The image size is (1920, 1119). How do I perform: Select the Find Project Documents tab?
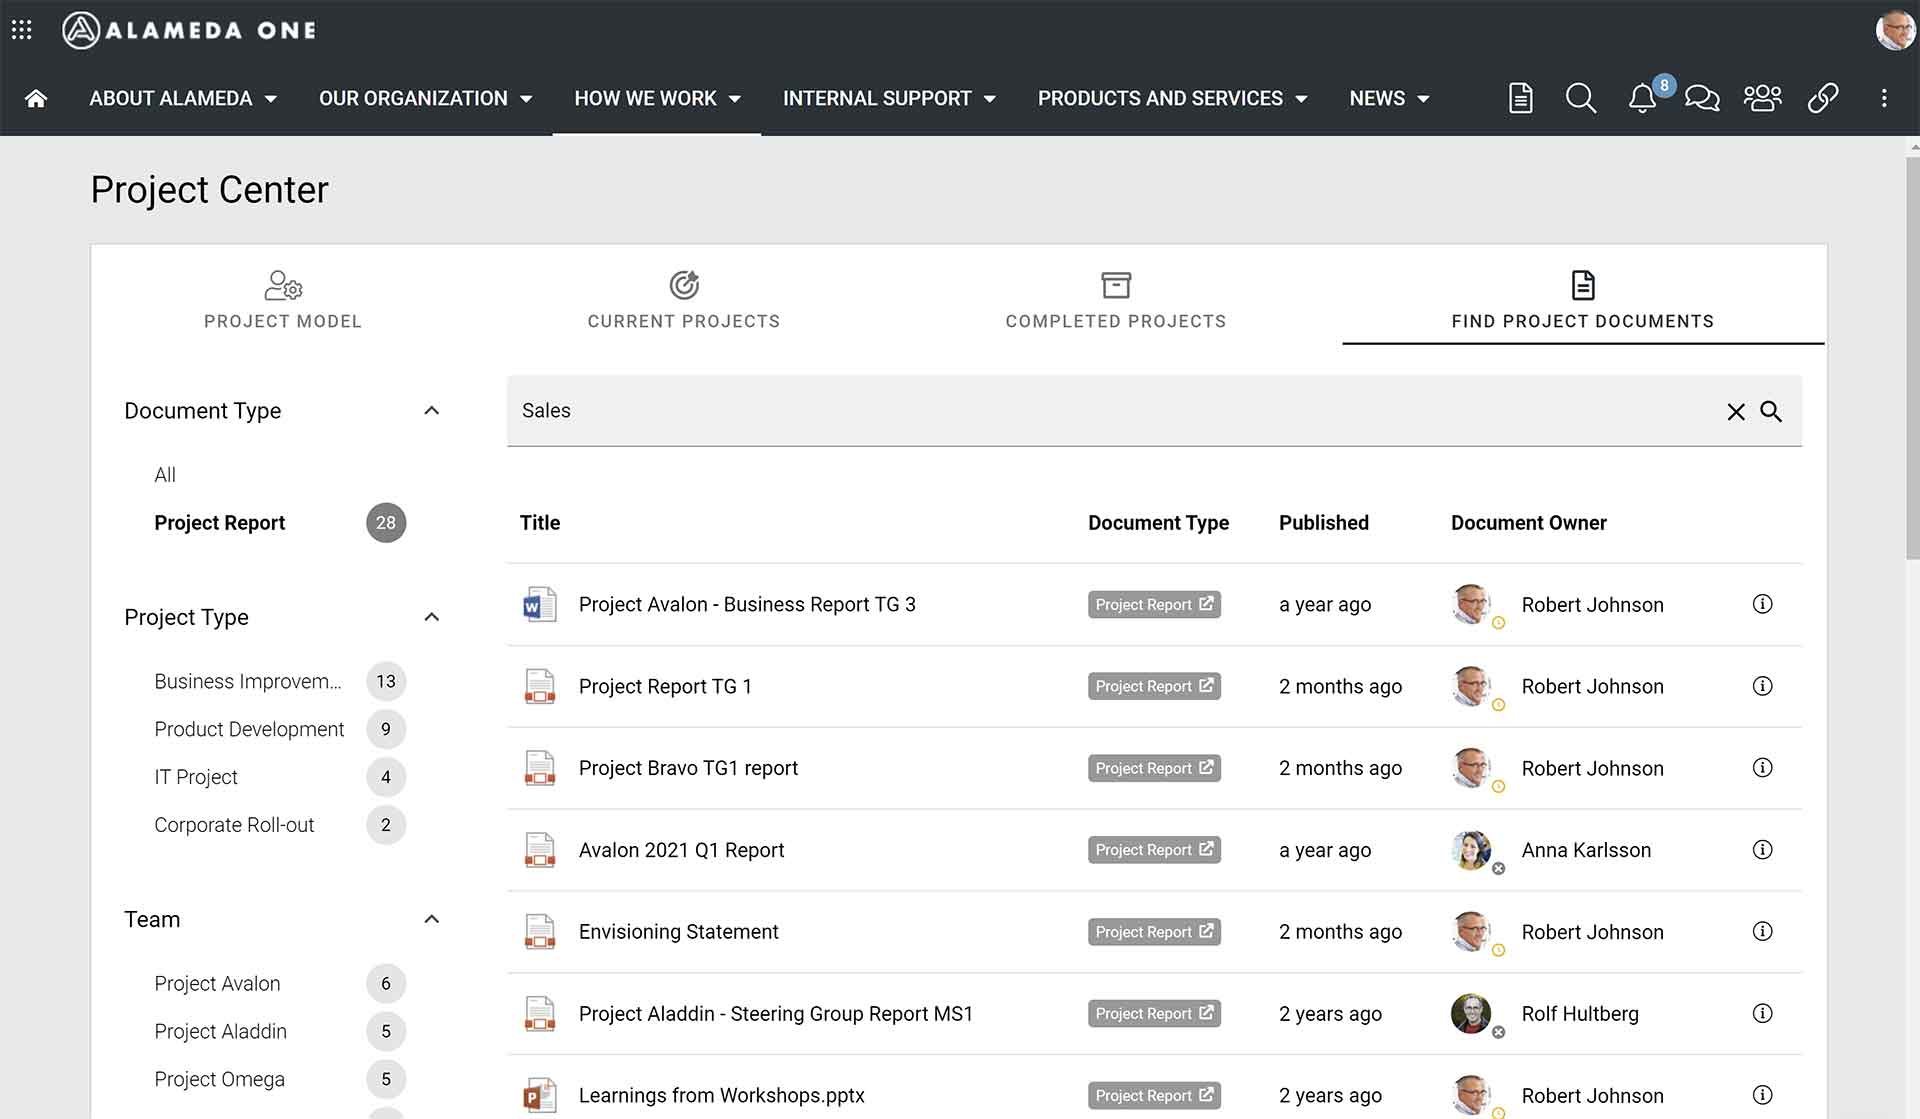(x=1583, y=300)
